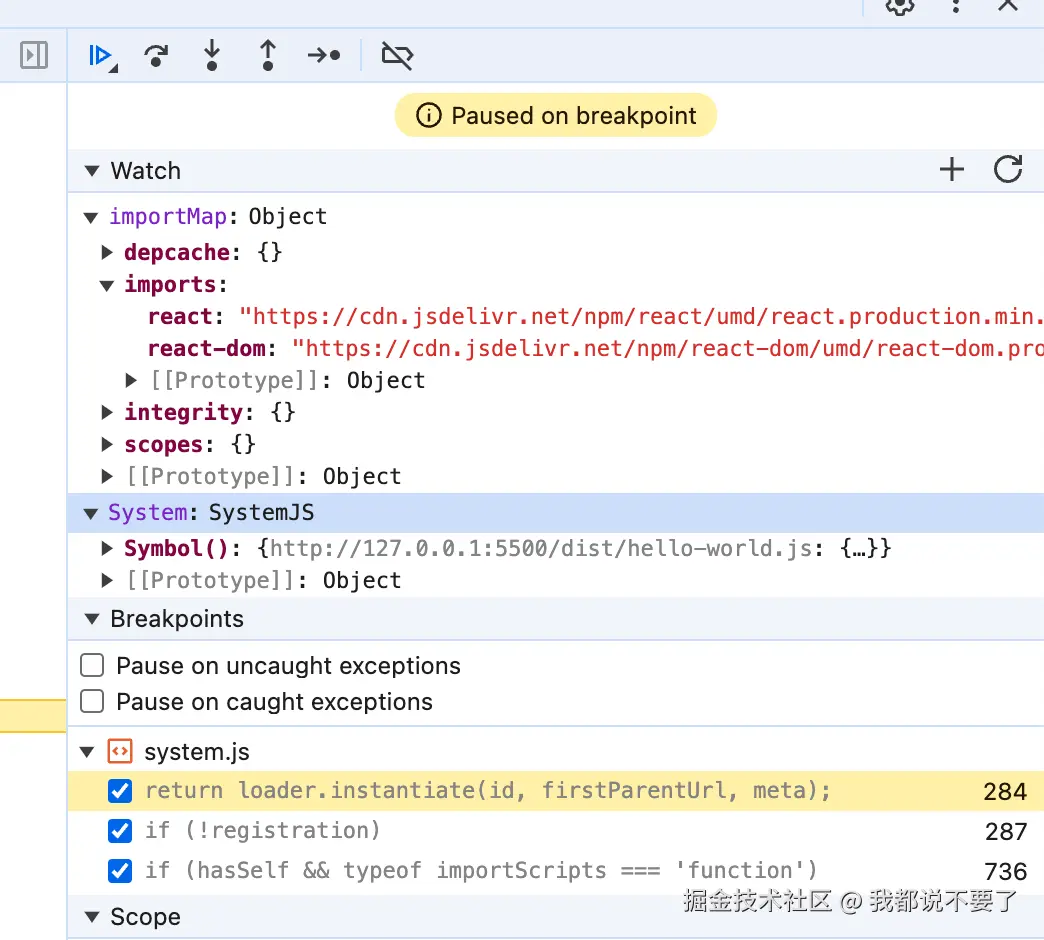
Task: Step into next function call
Action: (212, 55)
